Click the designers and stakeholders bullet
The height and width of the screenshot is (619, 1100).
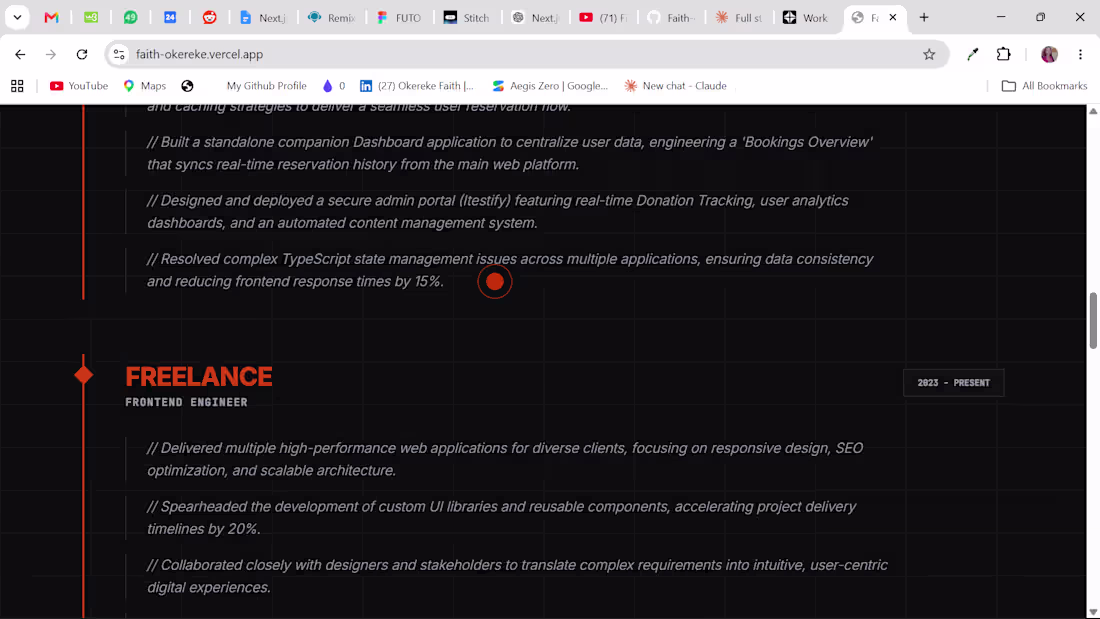(517, 576)
